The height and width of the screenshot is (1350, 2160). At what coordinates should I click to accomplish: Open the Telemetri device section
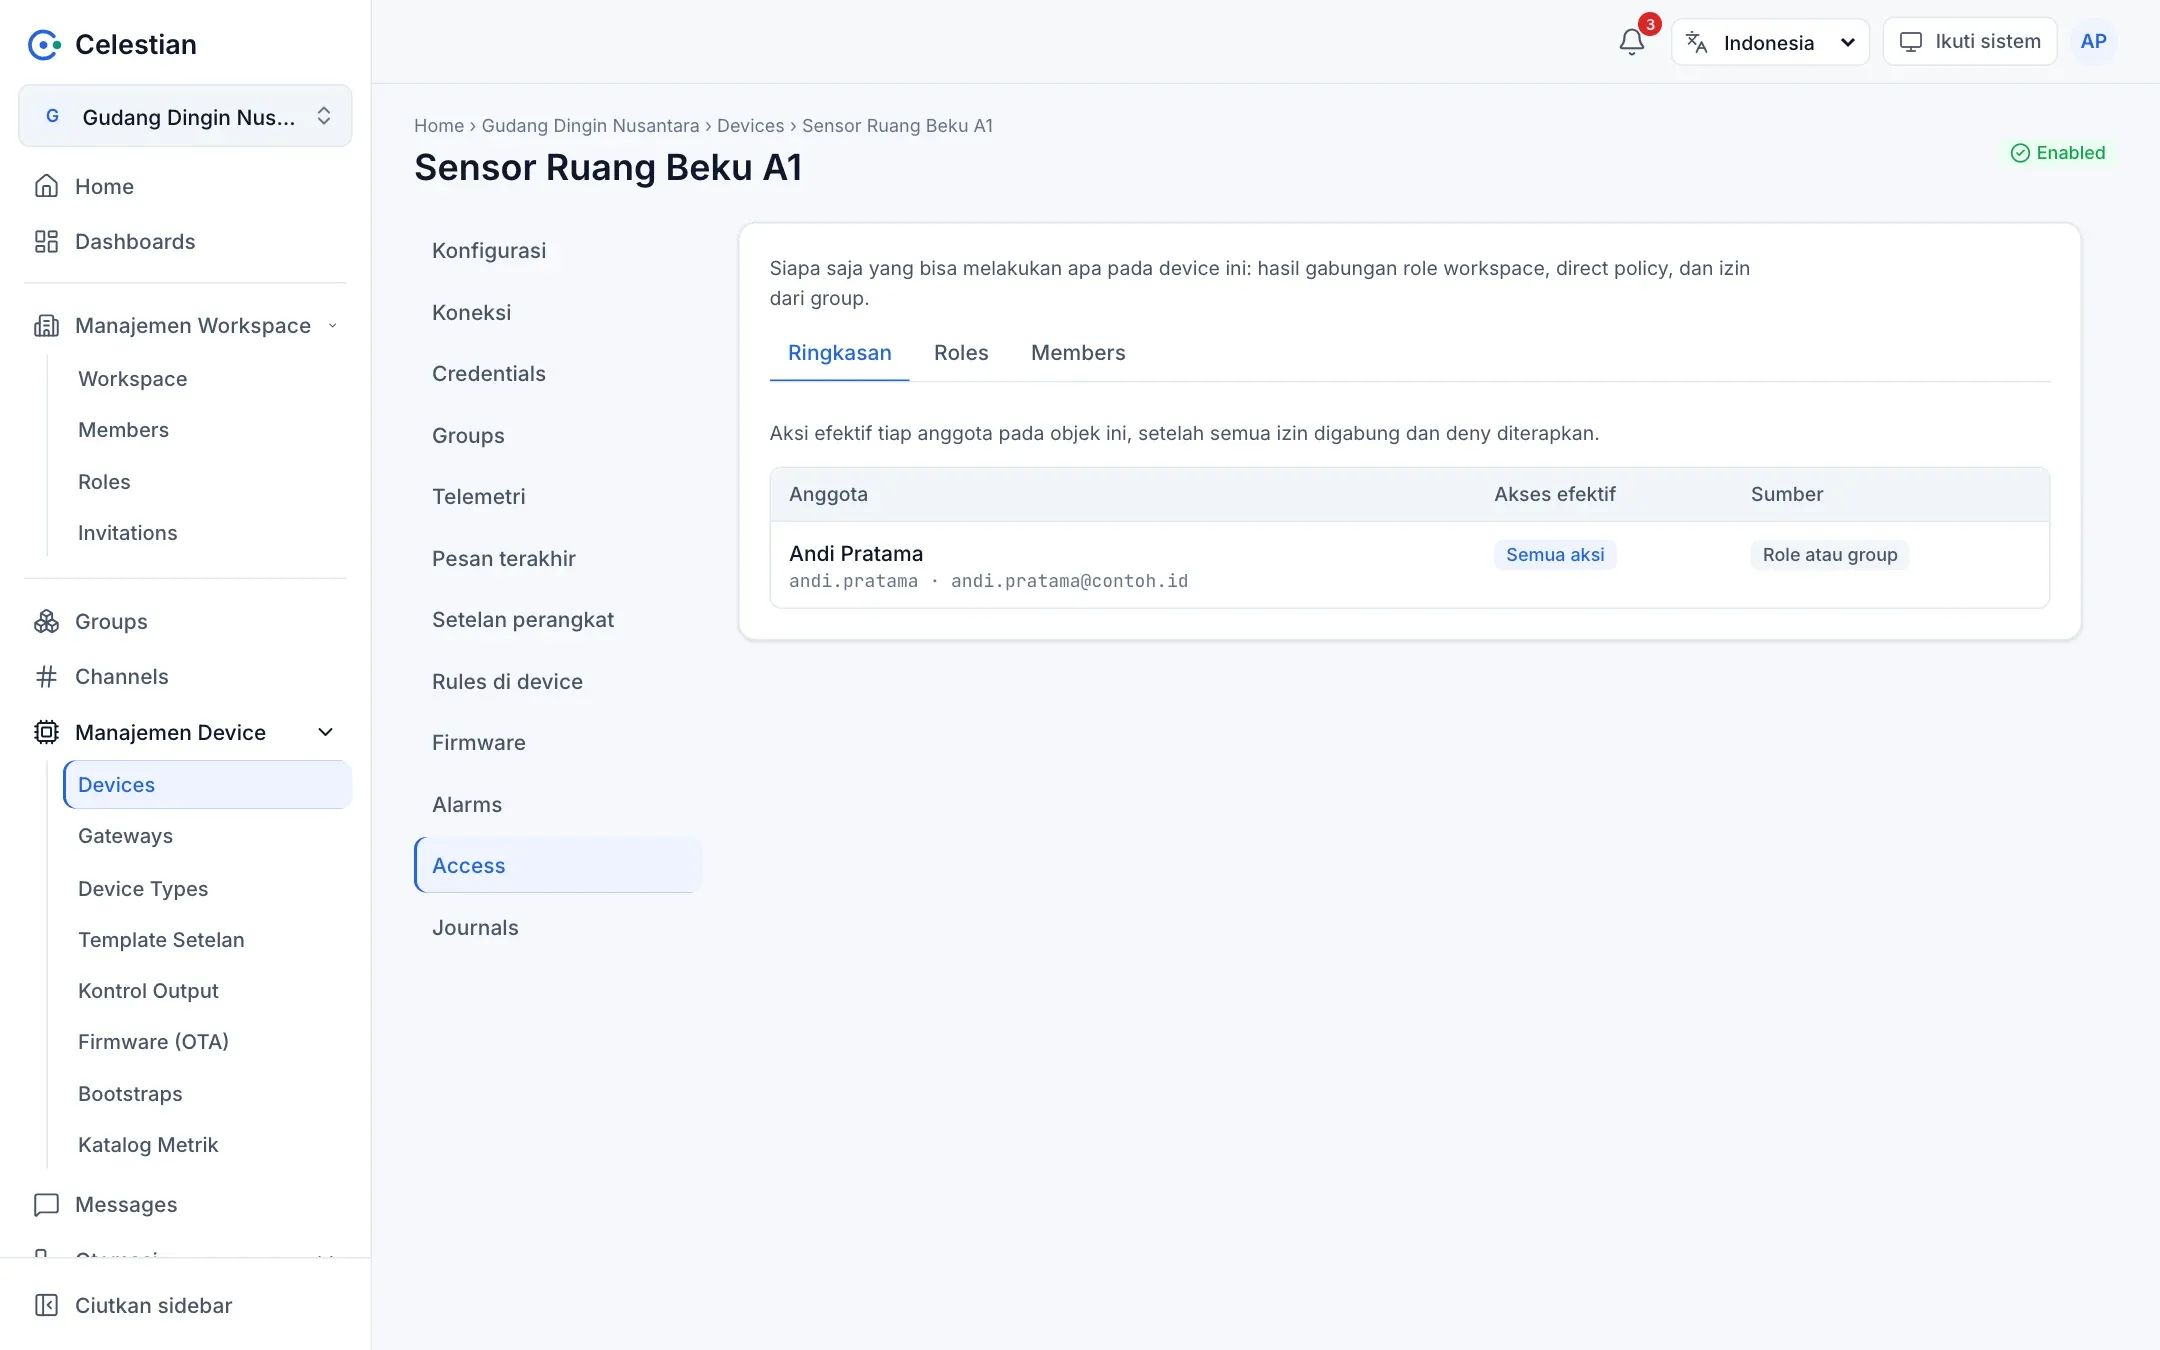(557, 496)
